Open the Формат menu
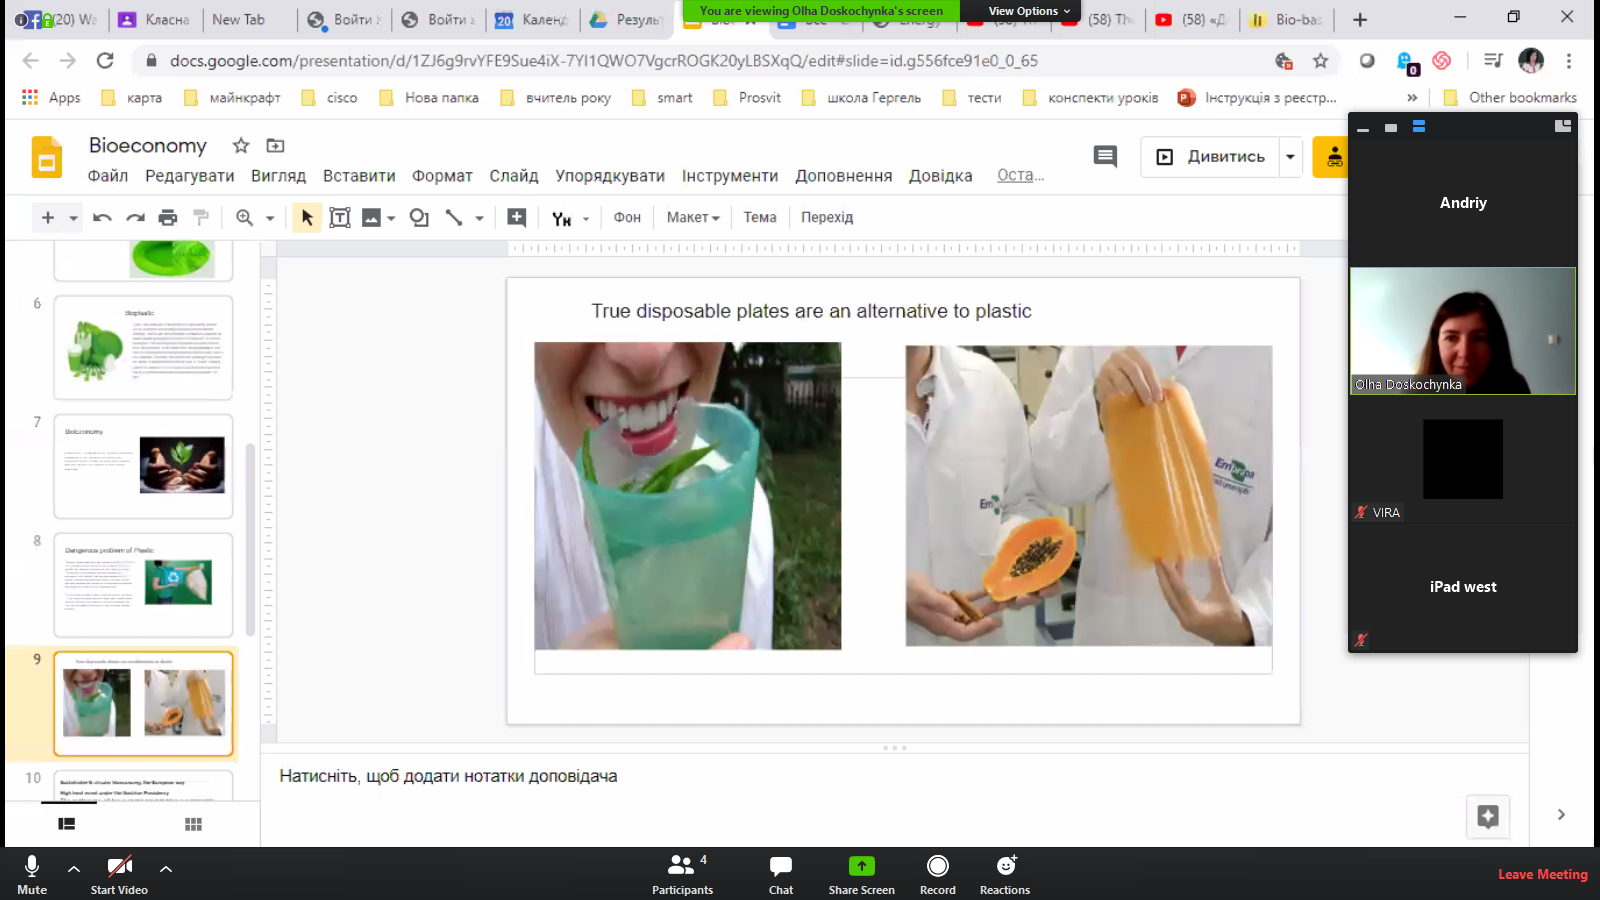The height and width of the screenshot is (900, 1600). pyautogui.click(x=442, y=176)
